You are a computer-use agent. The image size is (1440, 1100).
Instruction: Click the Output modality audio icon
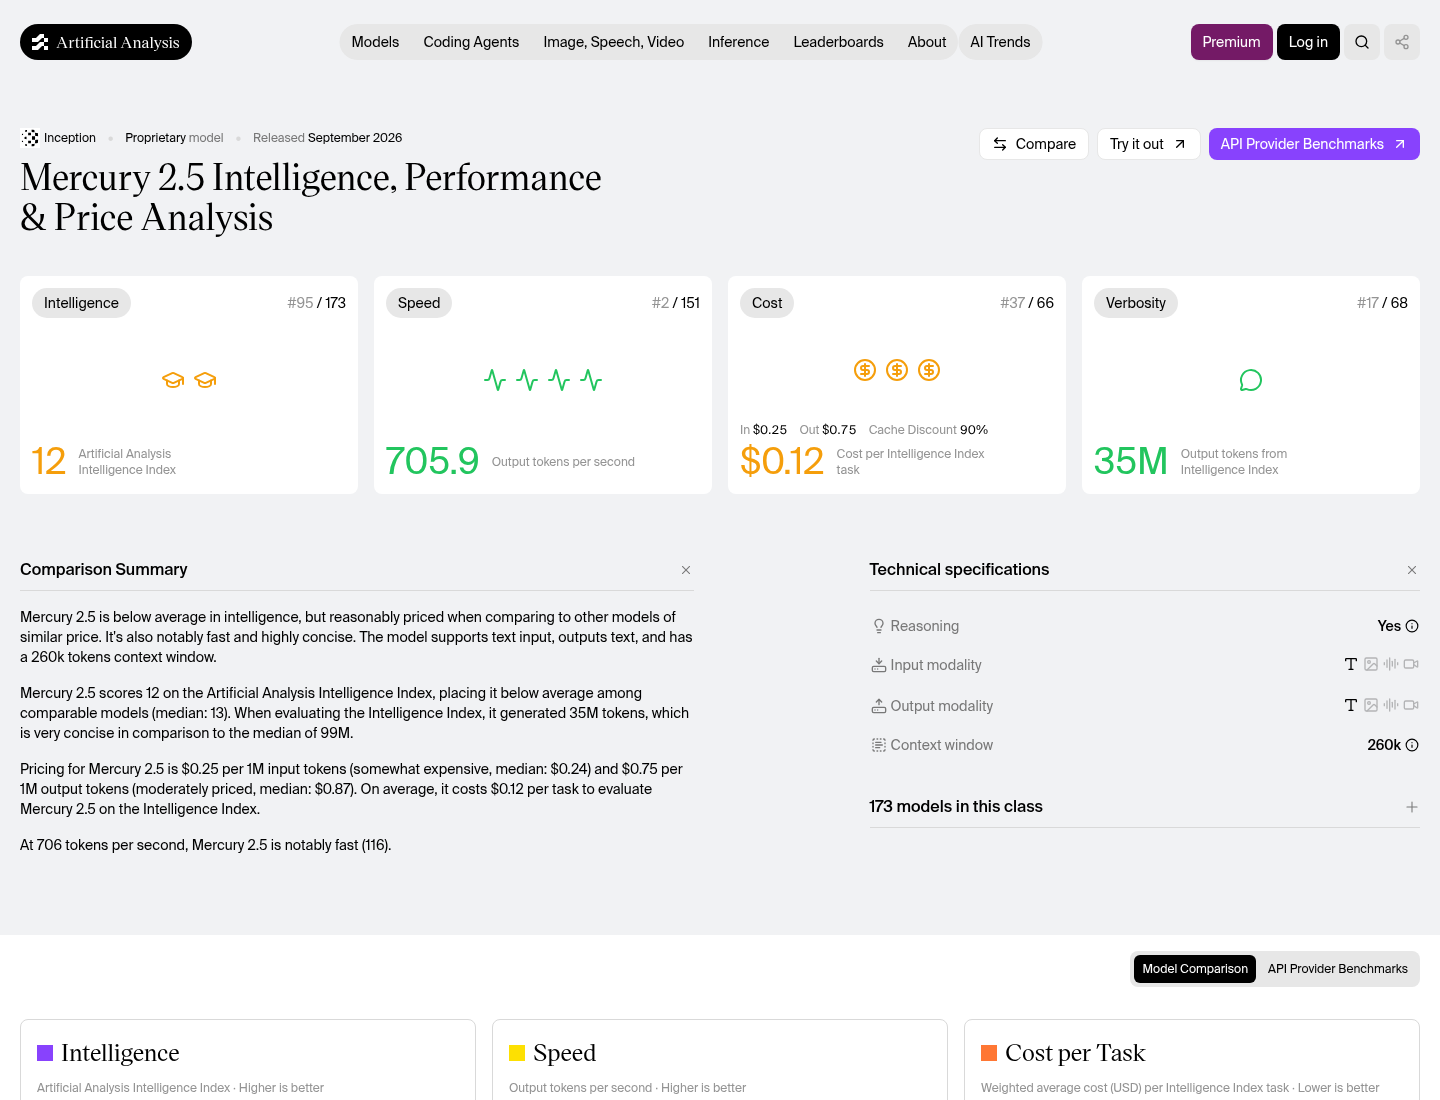pyautogui.click(x=1391, y=705)
